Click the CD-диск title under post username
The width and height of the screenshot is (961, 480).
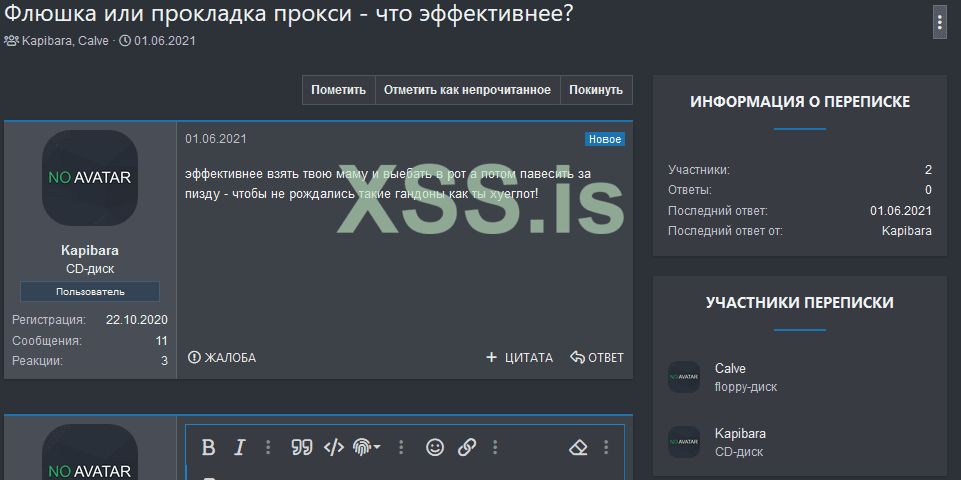(x=90, y=269)
